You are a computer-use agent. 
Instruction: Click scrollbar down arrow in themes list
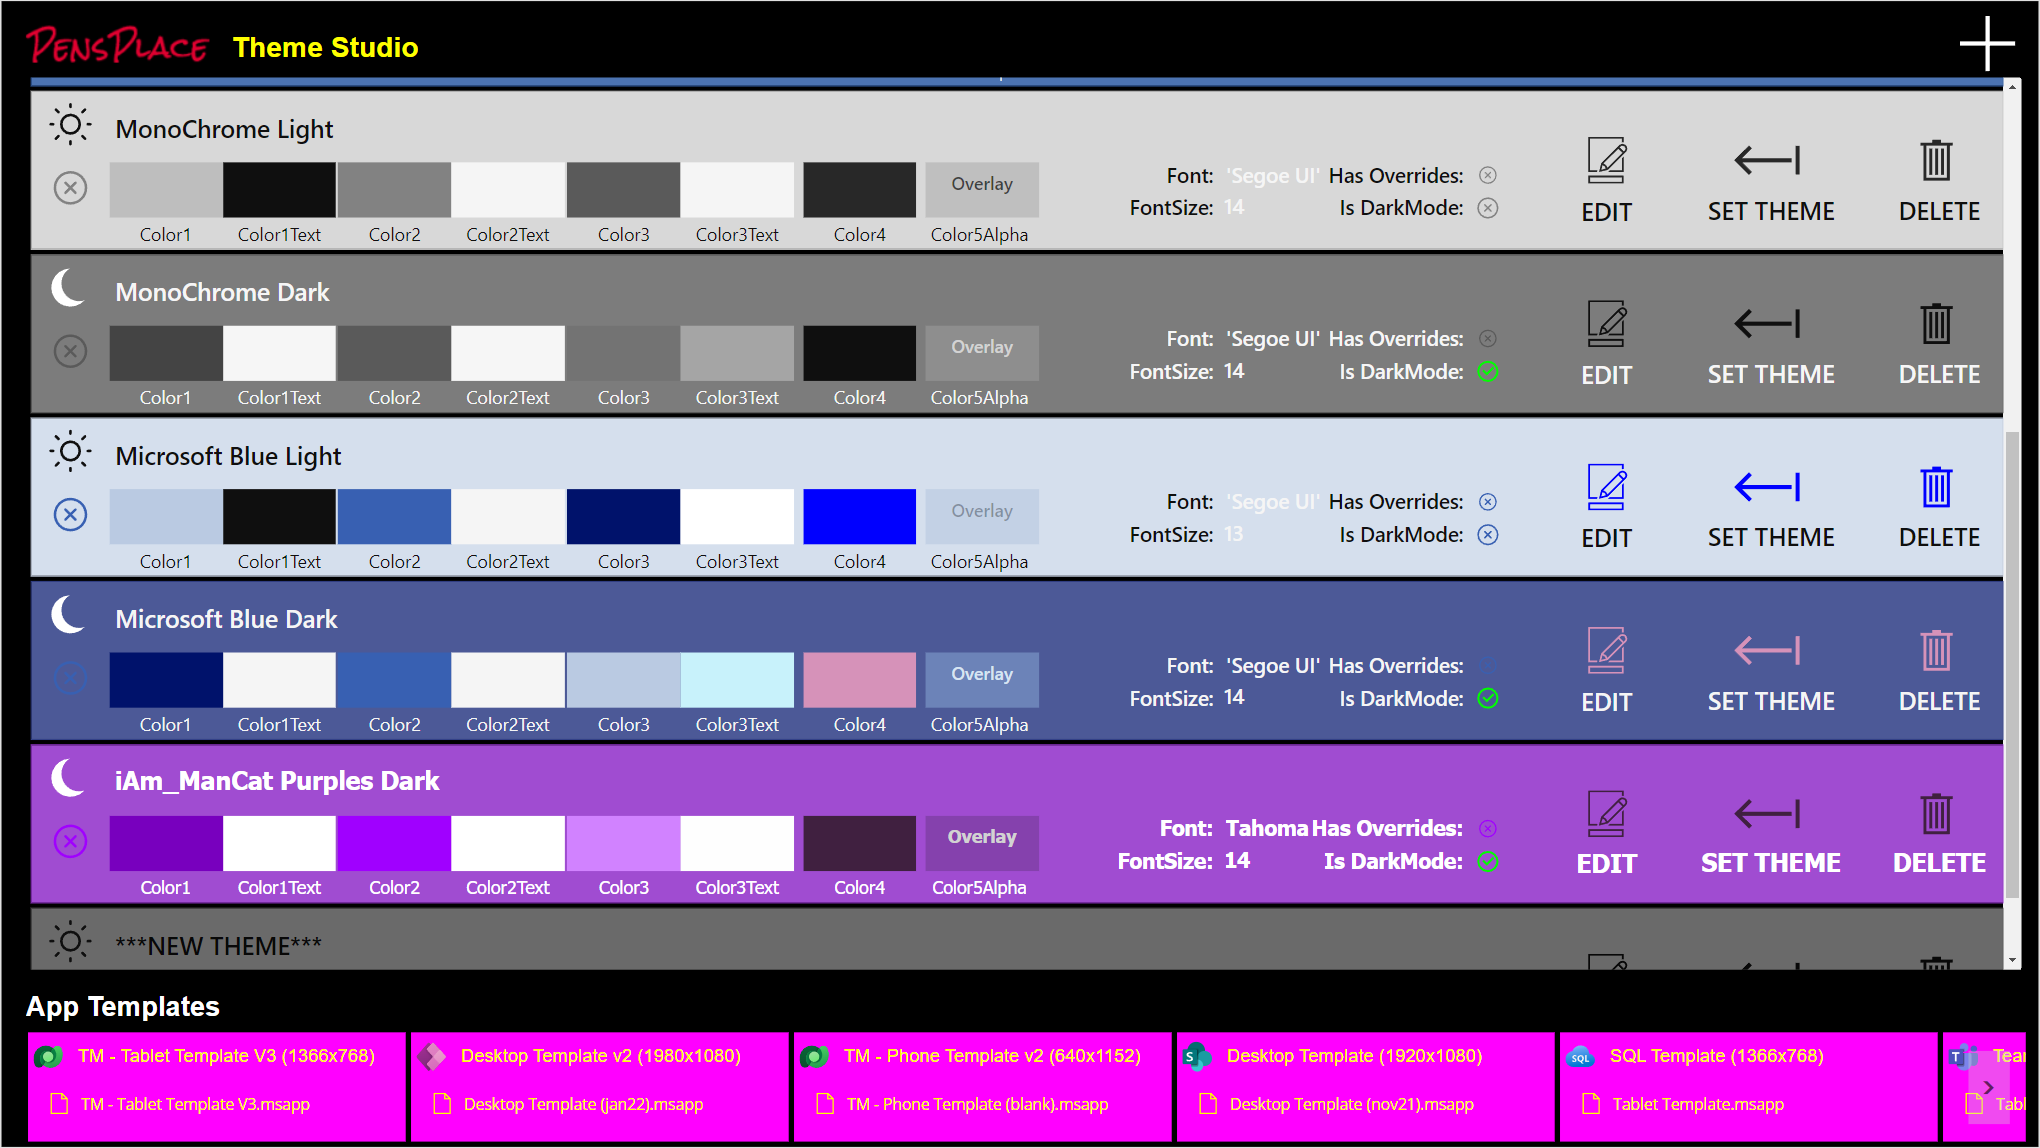[2012, 960]
